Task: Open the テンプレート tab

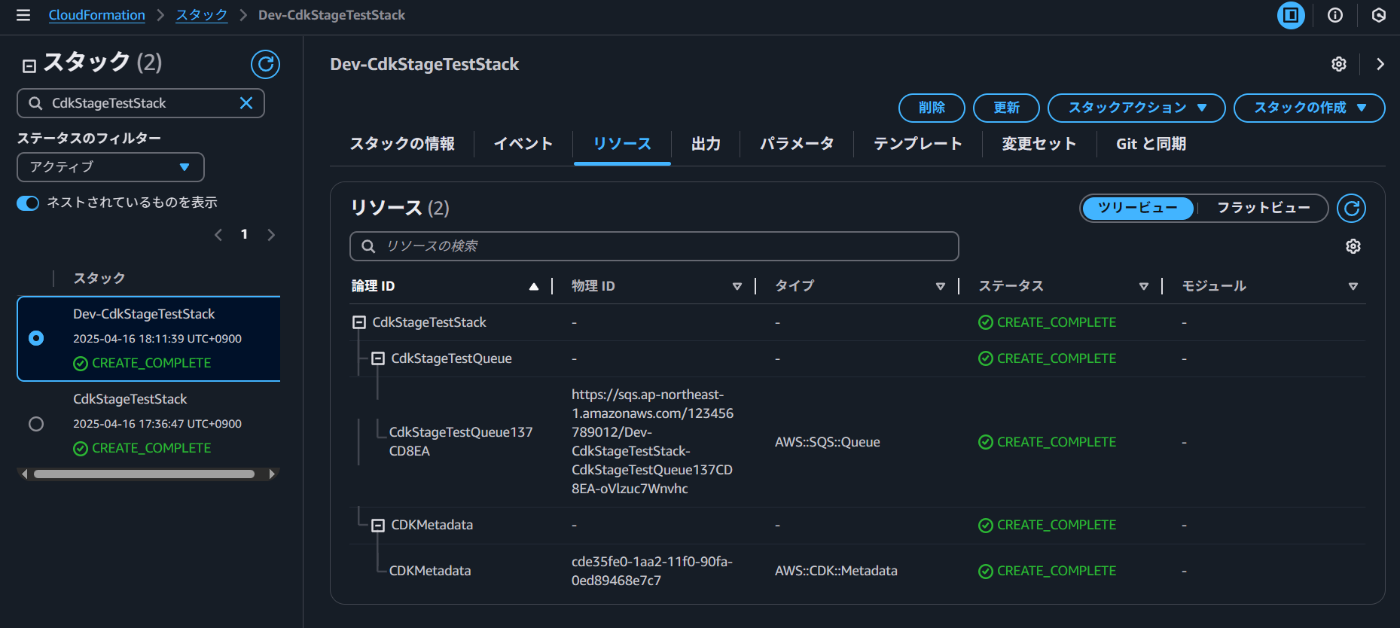Action: pos(918,144)
